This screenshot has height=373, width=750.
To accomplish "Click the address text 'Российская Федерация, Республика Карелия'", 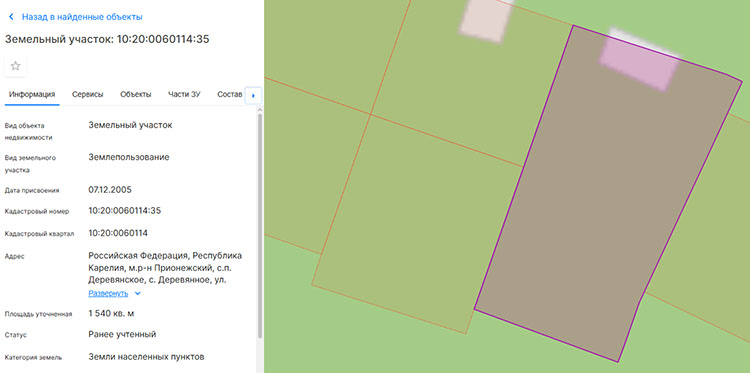I will 165,261.
